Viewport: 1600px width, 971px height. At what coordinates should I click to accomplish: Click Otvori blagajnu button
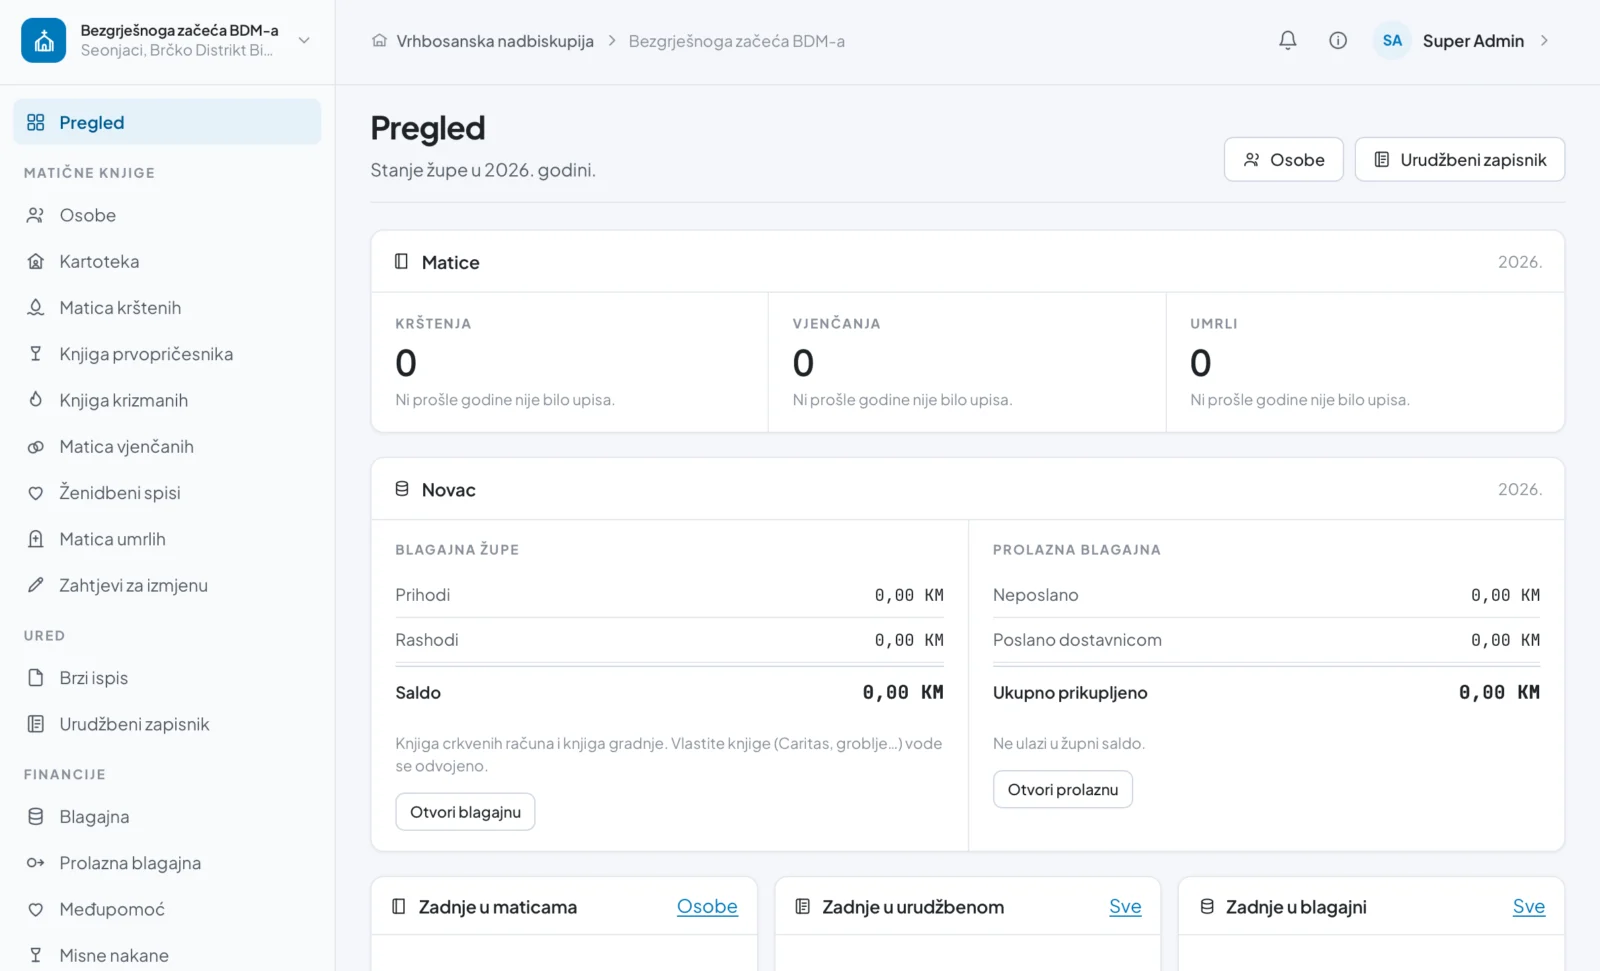pos(465,812)
